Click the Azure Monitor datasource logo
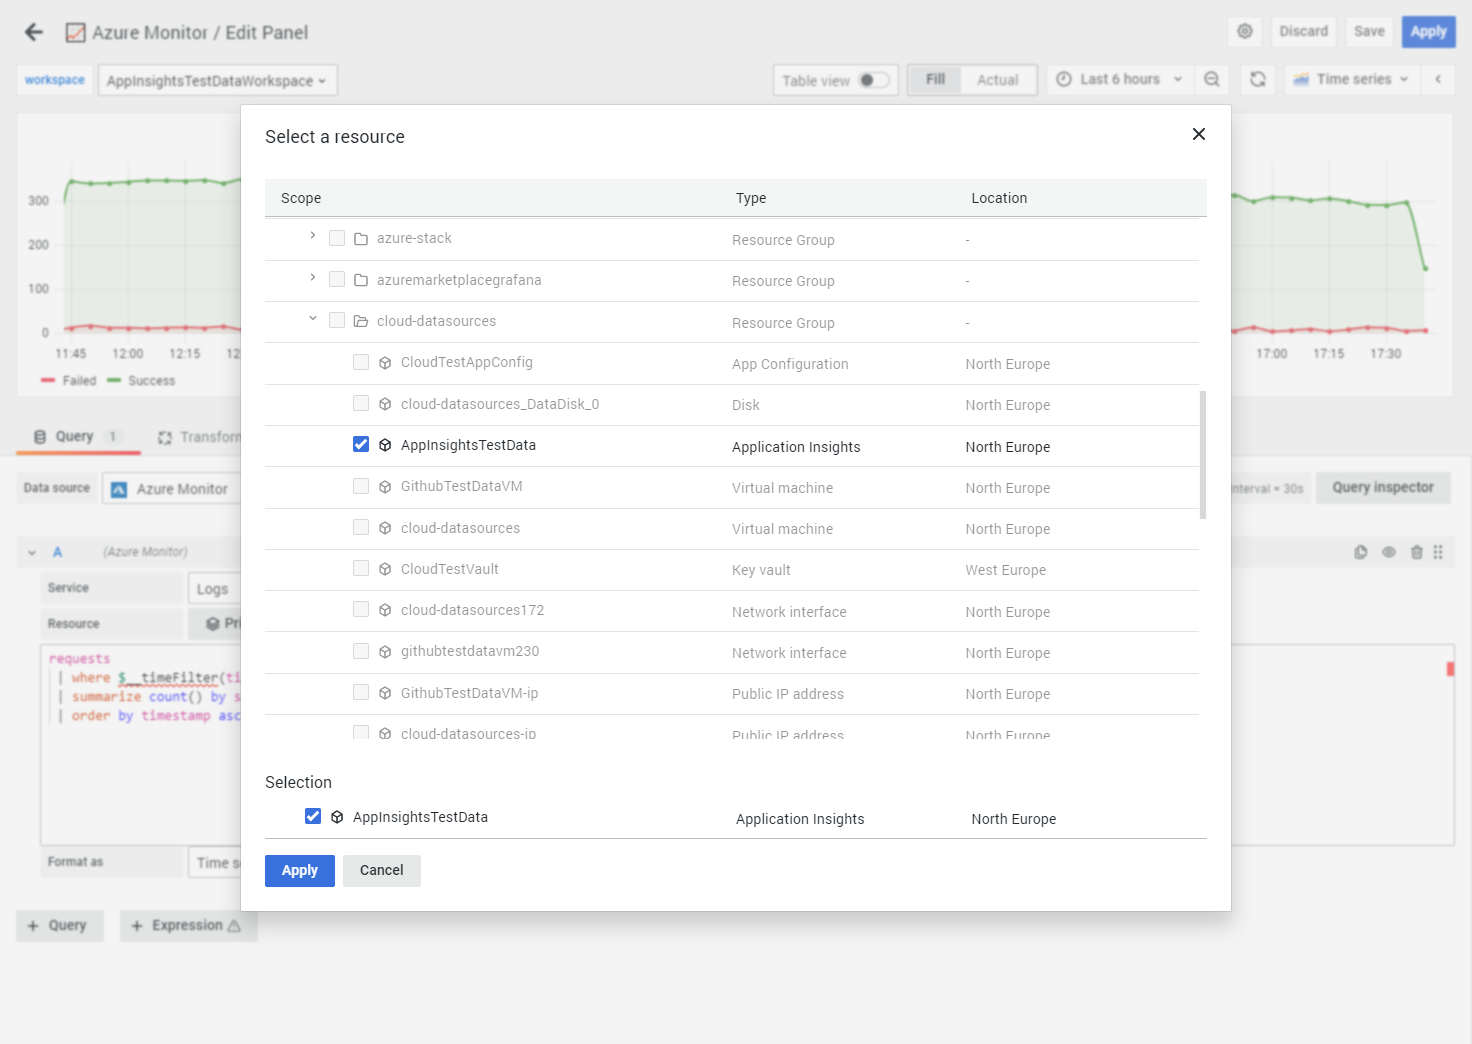The width and height of the screenshot is (1472, 1044). pos(119,488)
